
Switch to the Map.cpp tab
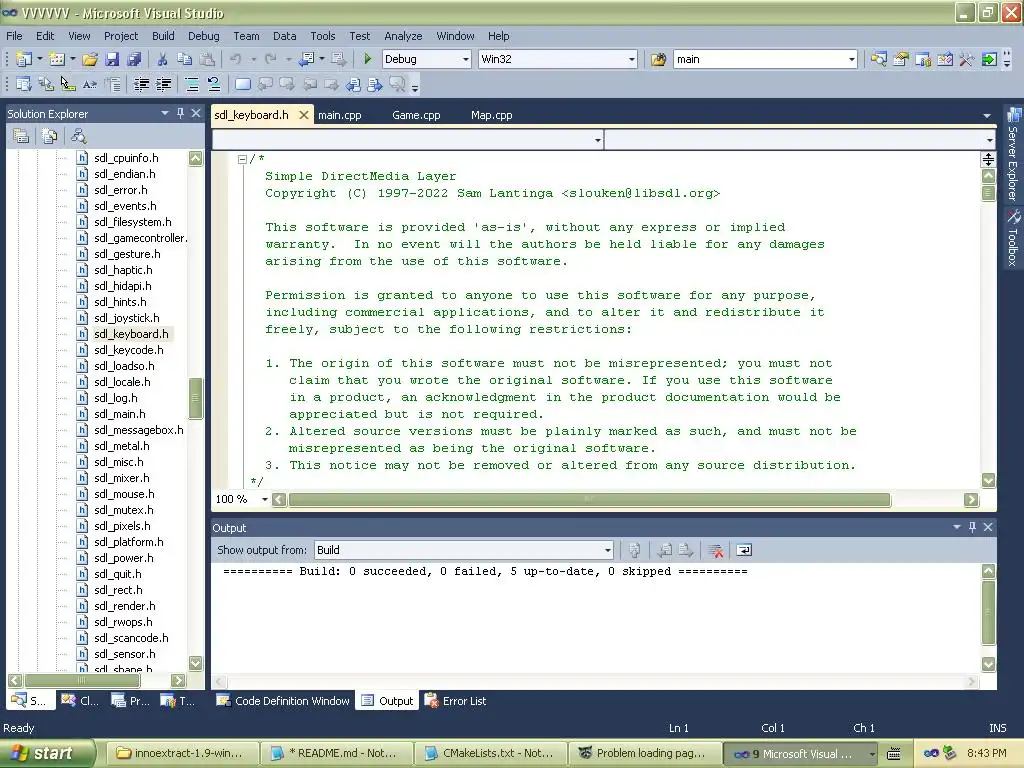click(x=491, y=115)
